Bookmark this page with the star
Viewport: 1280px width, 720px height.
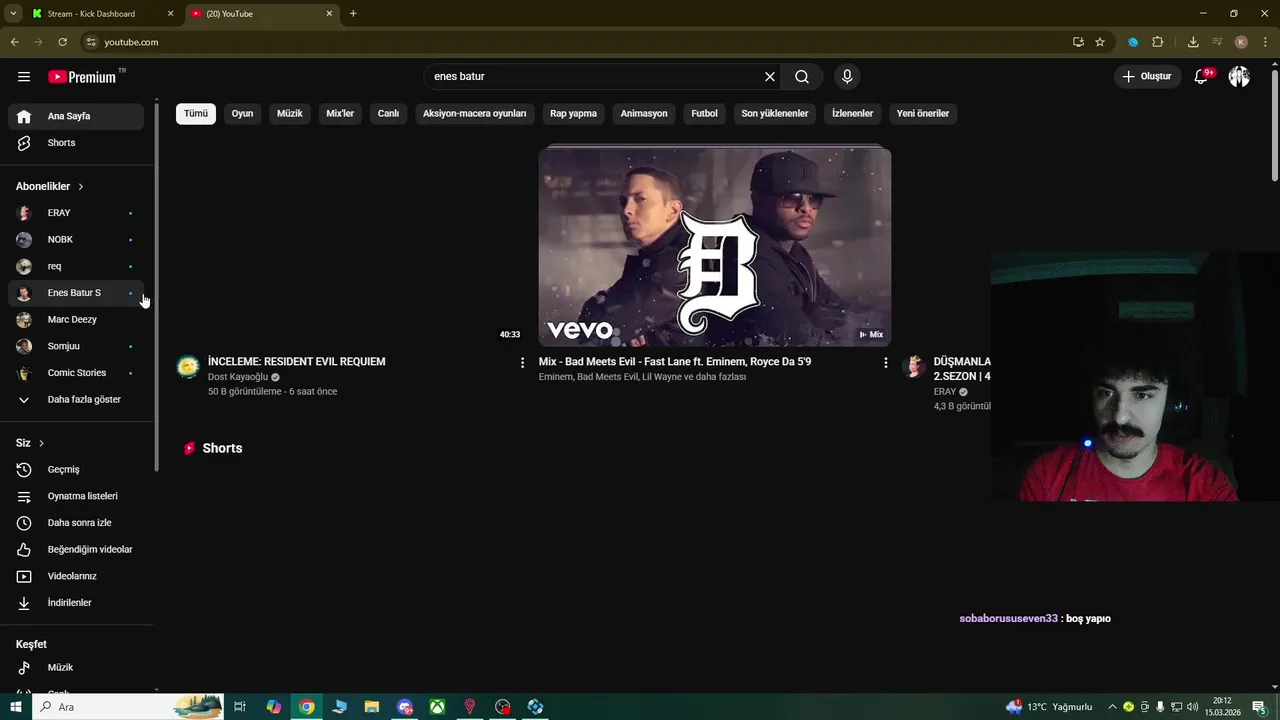coord(1100,42)
